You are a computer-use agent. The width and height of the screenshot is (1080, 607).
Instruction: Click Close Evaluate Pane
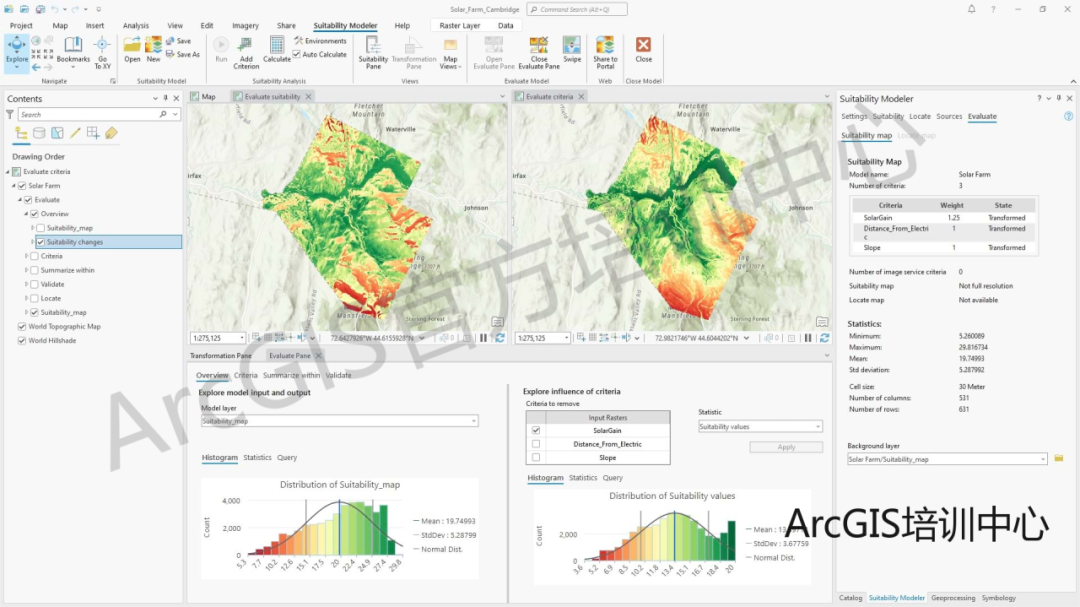tap(539, 52)
